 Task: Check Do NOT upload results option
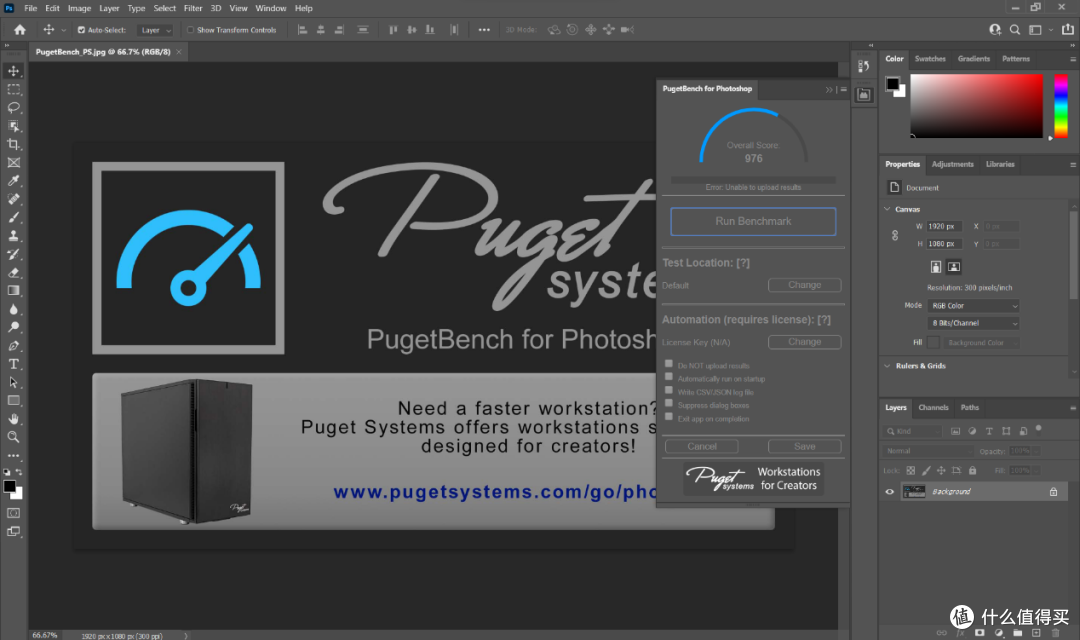click(668, 364)
